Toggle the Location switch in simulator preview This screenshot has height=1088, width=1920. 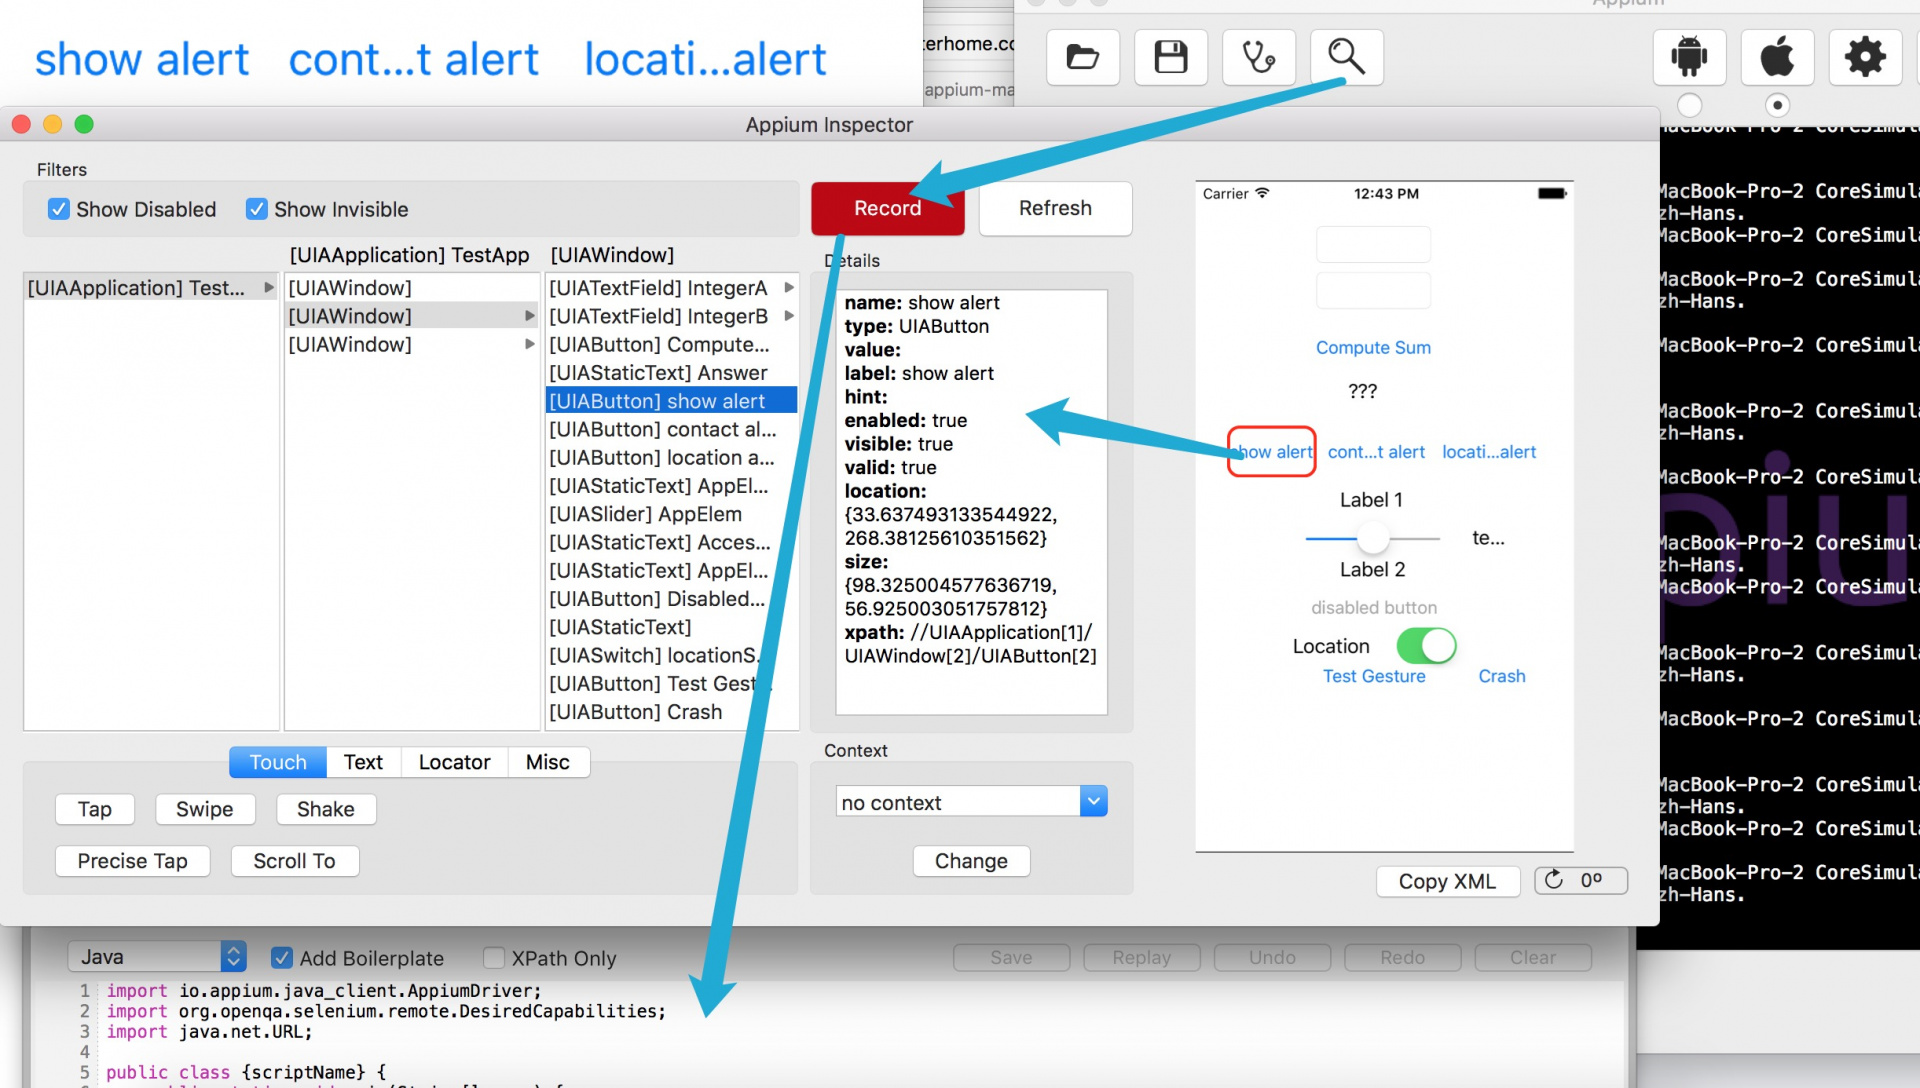pos(1426,646)
